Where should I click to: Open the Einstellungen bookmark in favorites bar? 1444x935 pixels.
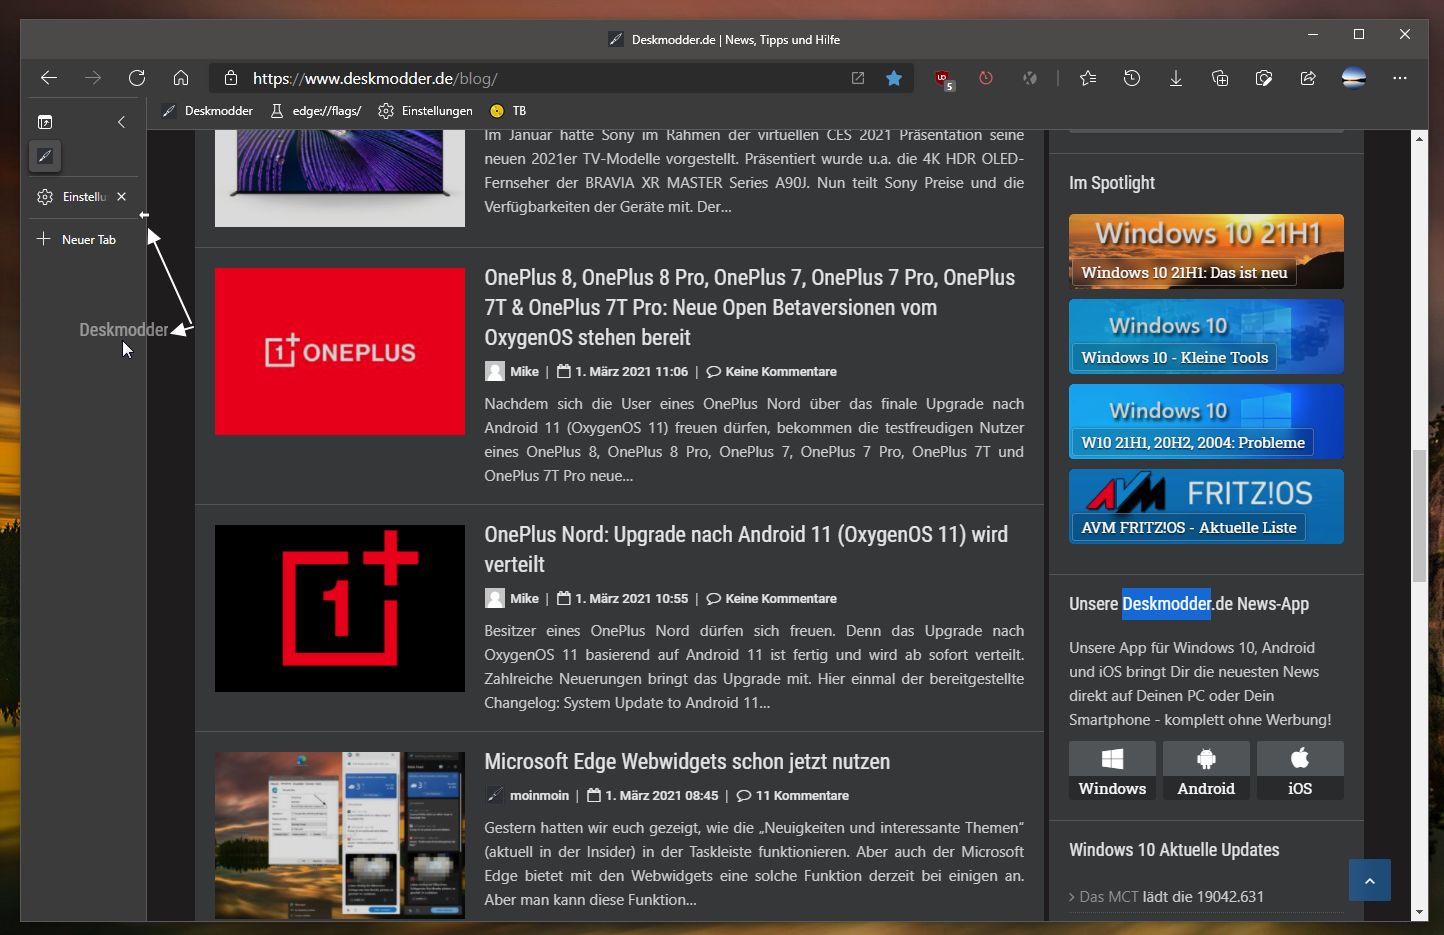(x=425, y=111)
